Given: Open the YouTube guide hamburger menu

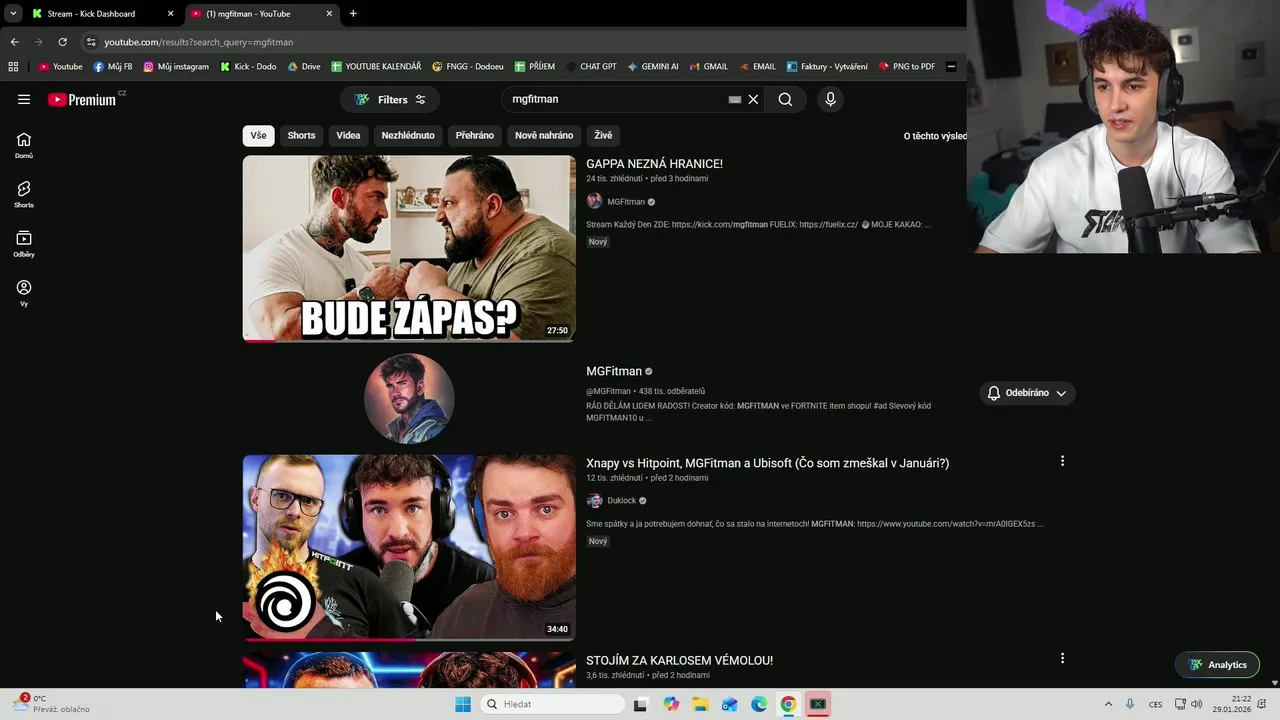Looking at the screenshot, I should 24,99.
